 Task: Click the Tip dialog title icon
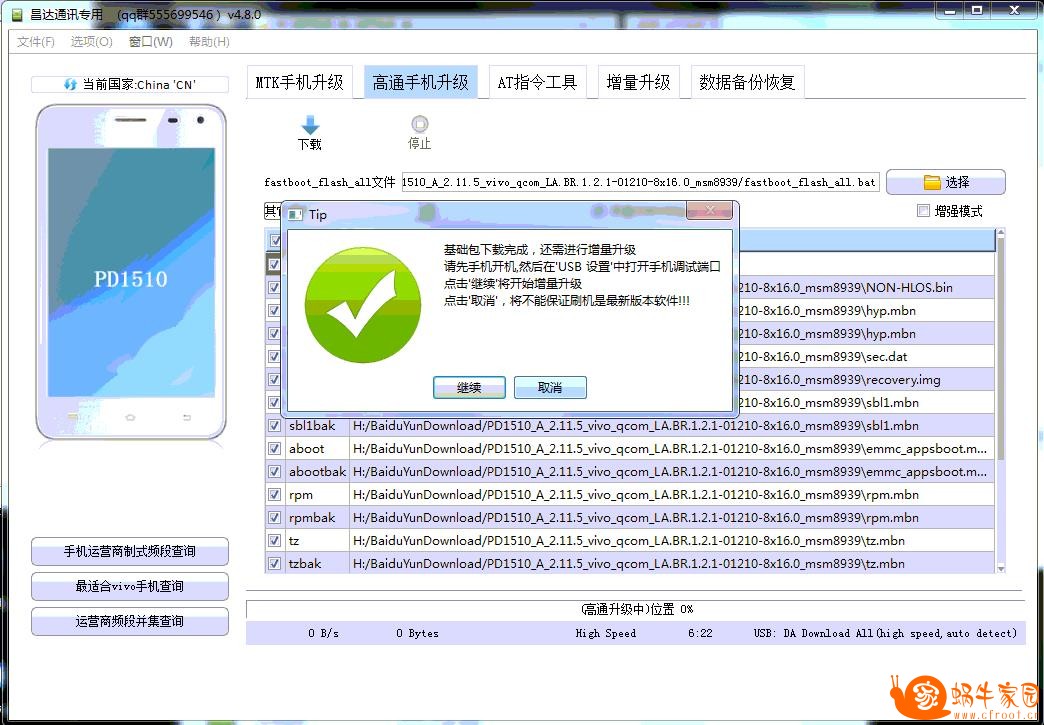pyautogui.click(x=294, y=215)
